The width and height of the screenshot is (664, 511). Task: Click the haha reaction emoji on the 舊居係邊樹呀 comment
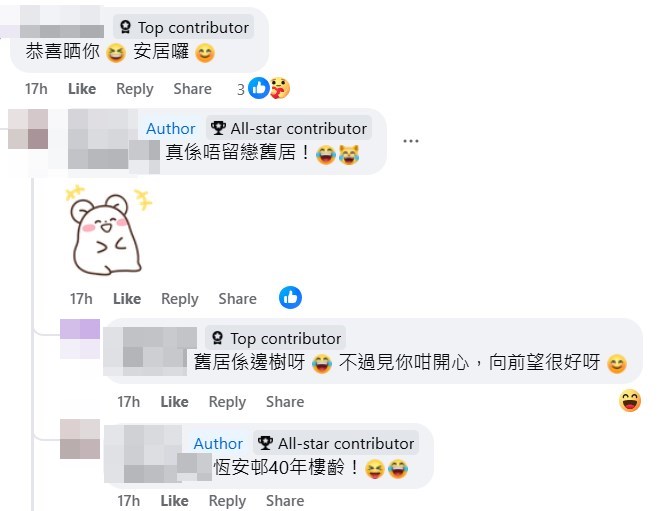pyautogui.click(x=630, y=401)
